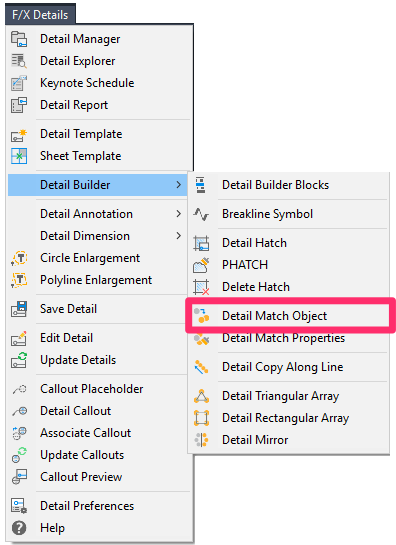Click the Detail Triangular Array icon
This screenshot has height=545, width=396.
(201, 396)
